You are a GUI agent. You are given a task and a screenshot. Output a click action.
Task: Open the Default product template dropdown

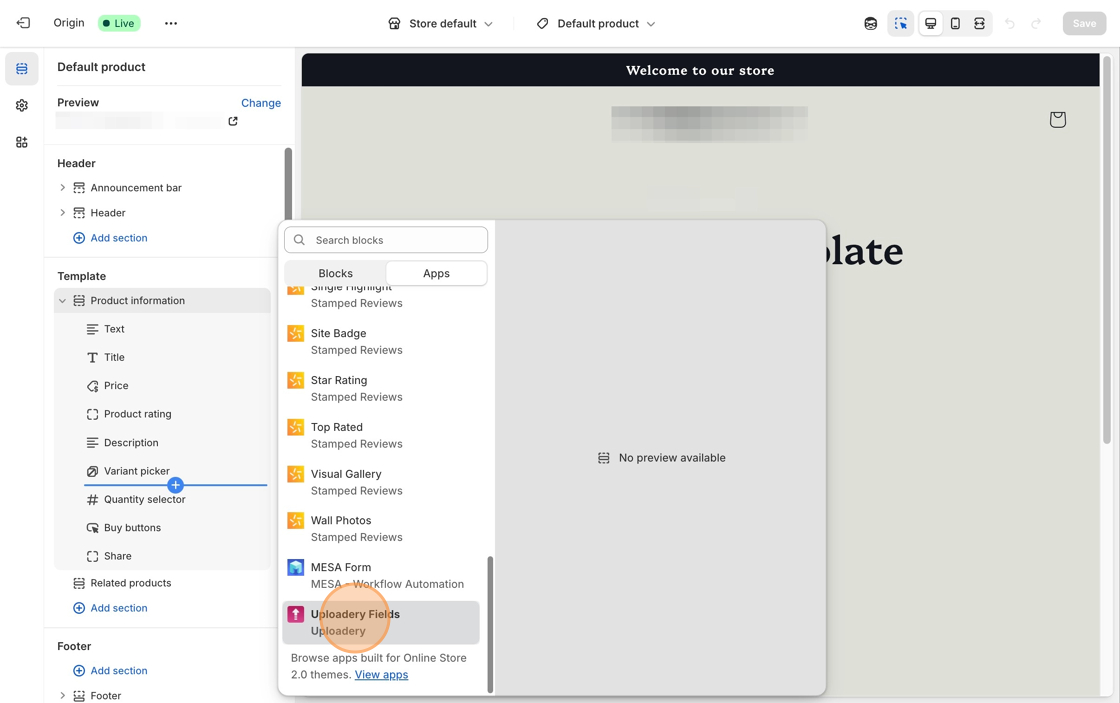pos(596,23)
